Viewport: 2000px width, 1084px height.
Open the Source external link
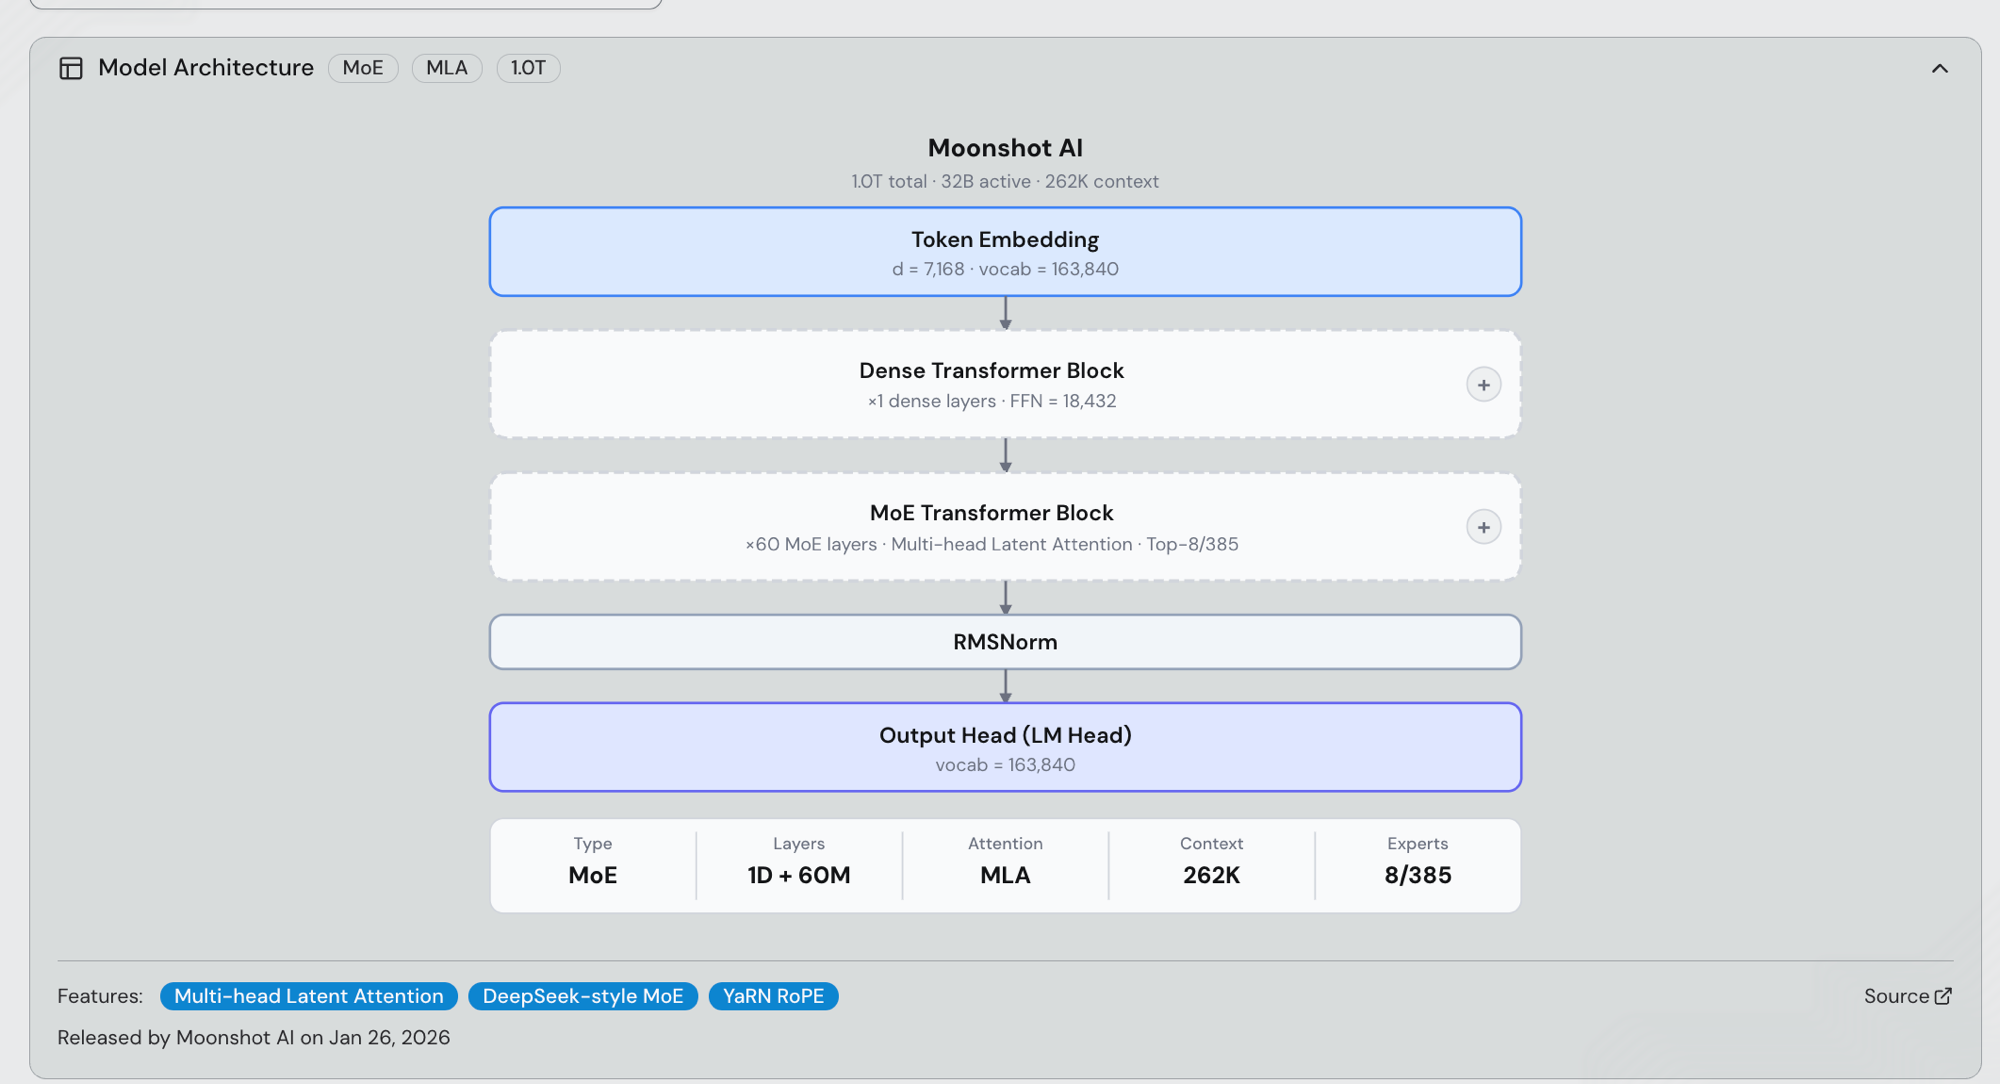tap(1907, 996)
